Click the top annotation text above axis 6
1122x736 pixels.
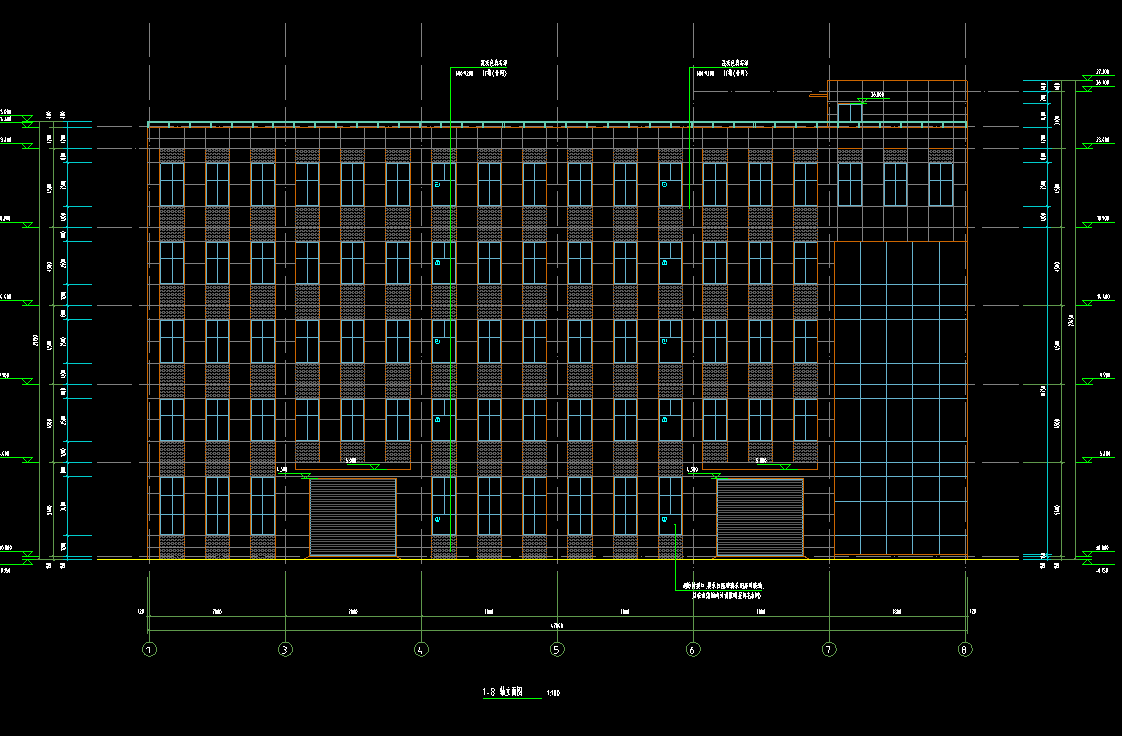pos(722,68)
